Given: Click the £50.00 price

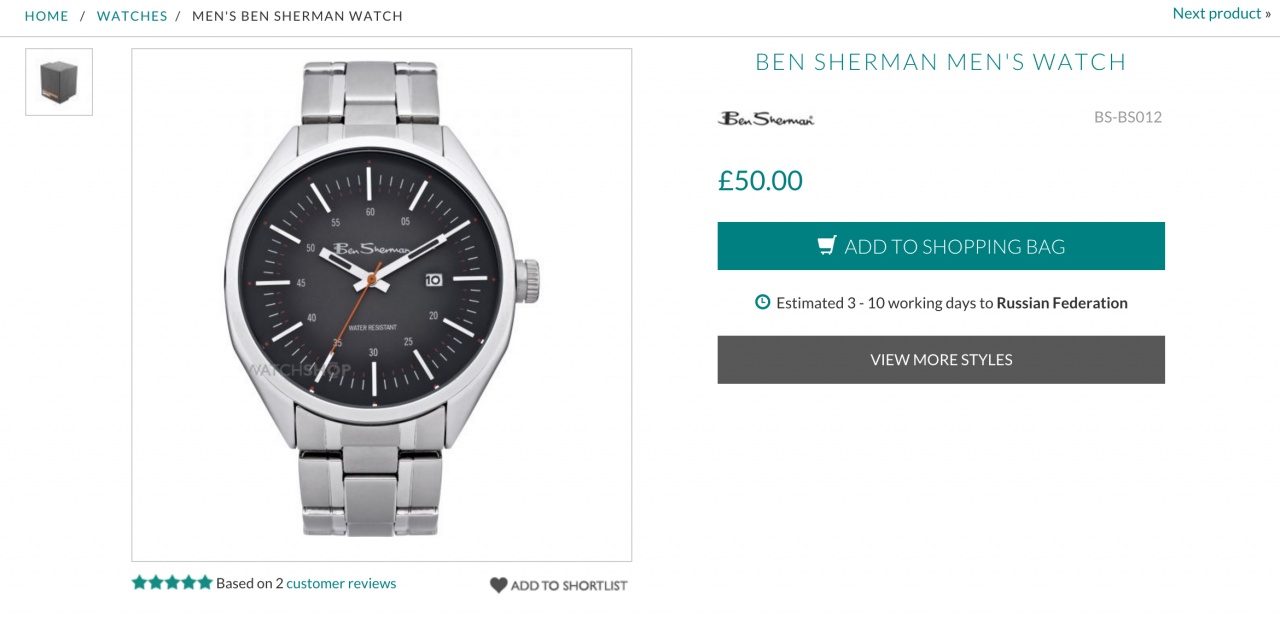Looking at the screenshot, I should point(760,181).
